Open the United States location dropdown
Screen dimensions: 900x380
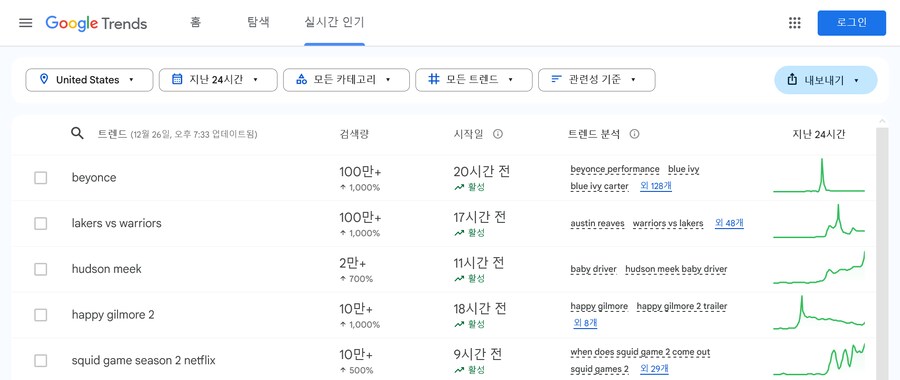89,80
